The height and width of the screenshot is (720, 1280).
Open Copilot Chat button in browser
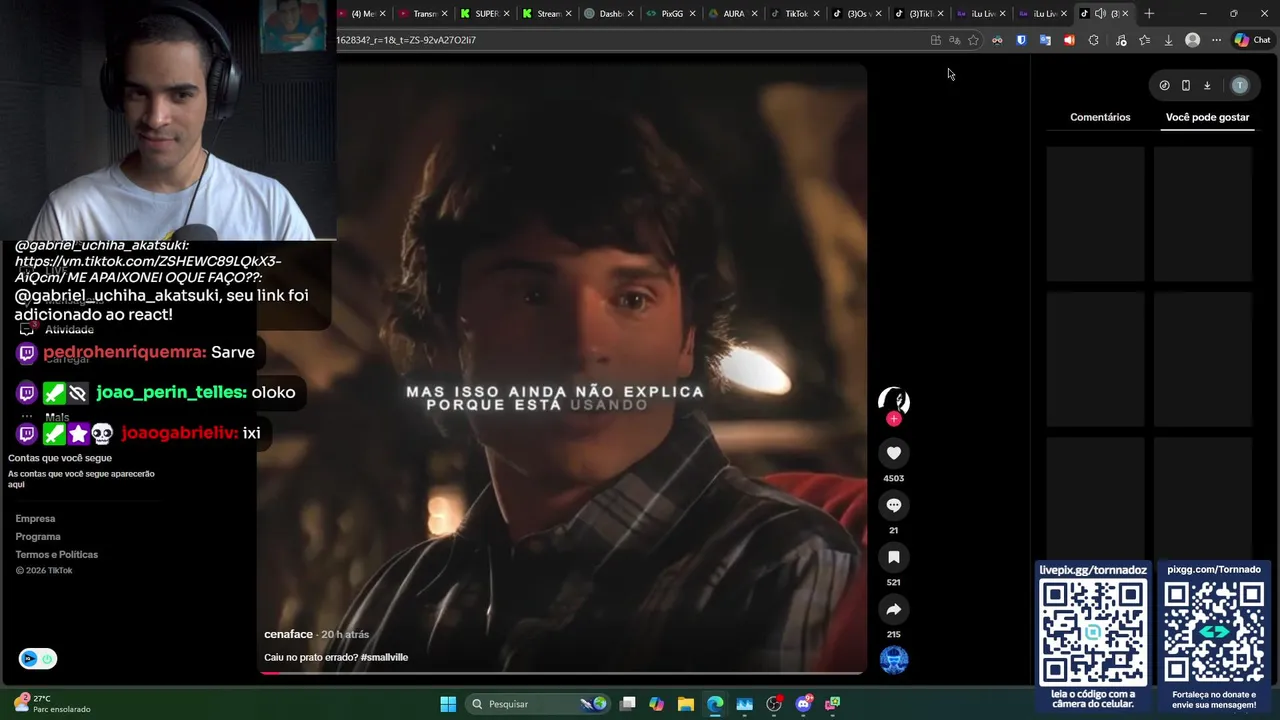[x=1252, y=40]
